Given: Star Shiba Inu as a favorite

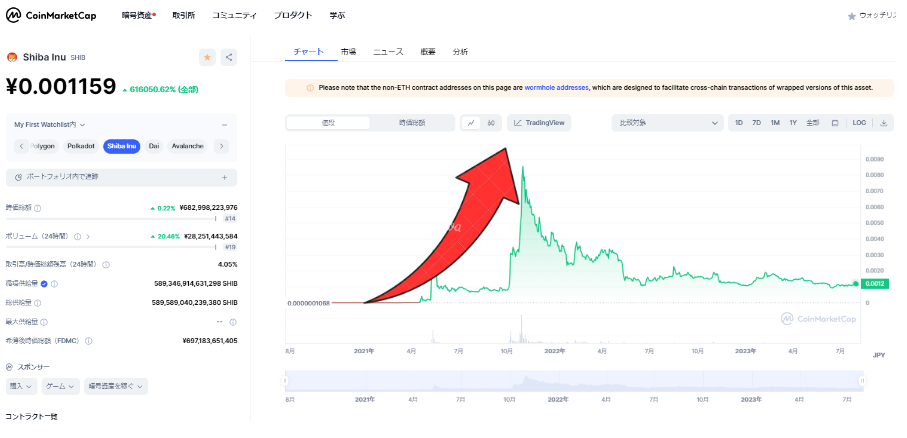Looking at the screenshot, I should (x=207, y=57).
